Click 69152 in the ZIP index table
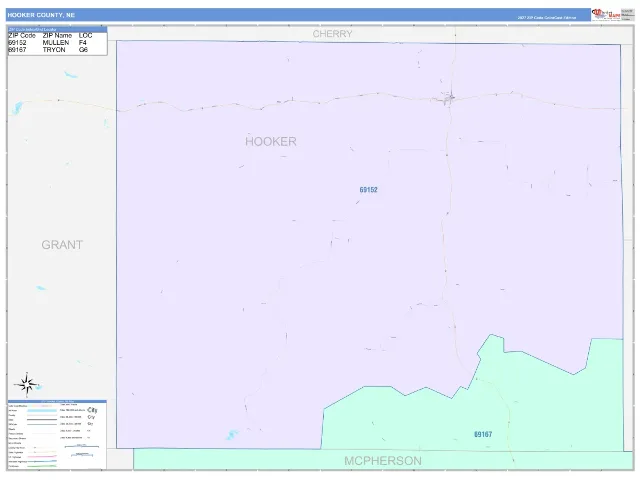Image resolution: width=640 pixels, height=480 pixels. click(18, 42)
